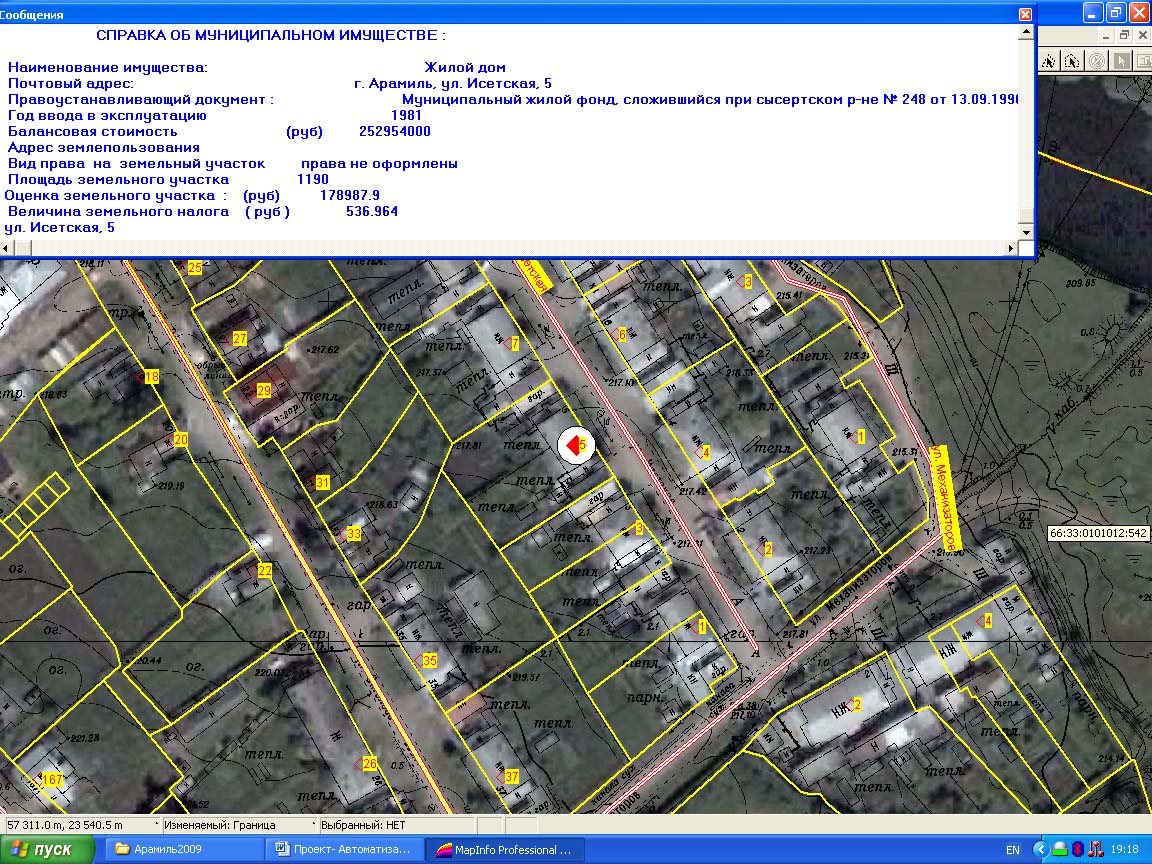This screenshot has width=1152, height=864.
Task: Choose the Polygon Select tool
Action: 1072,61
